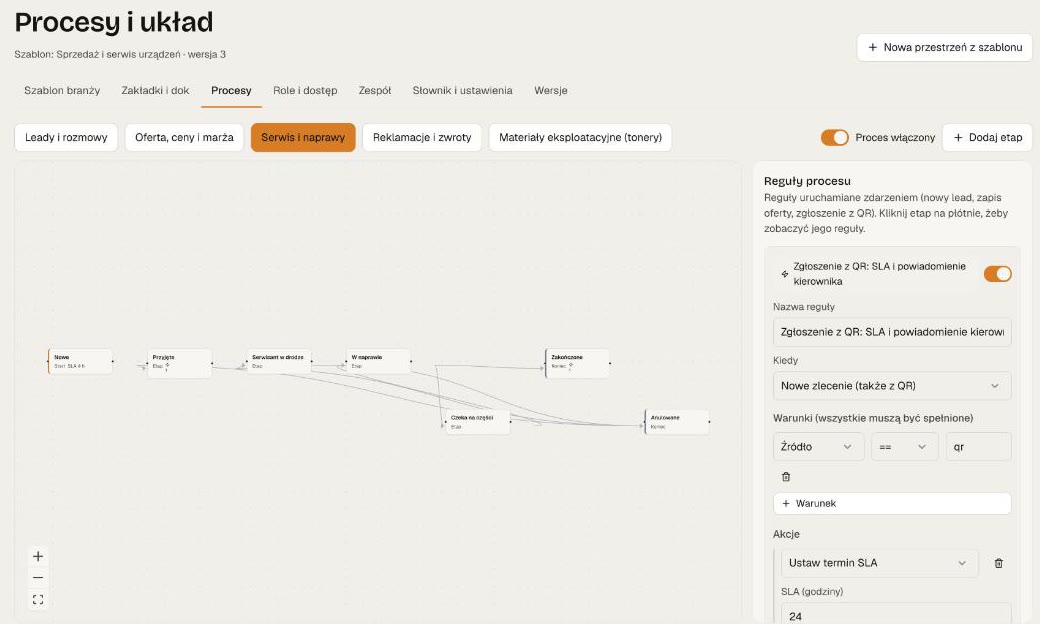Select the Leady i rozmowy process

click(x=66, y=137)
